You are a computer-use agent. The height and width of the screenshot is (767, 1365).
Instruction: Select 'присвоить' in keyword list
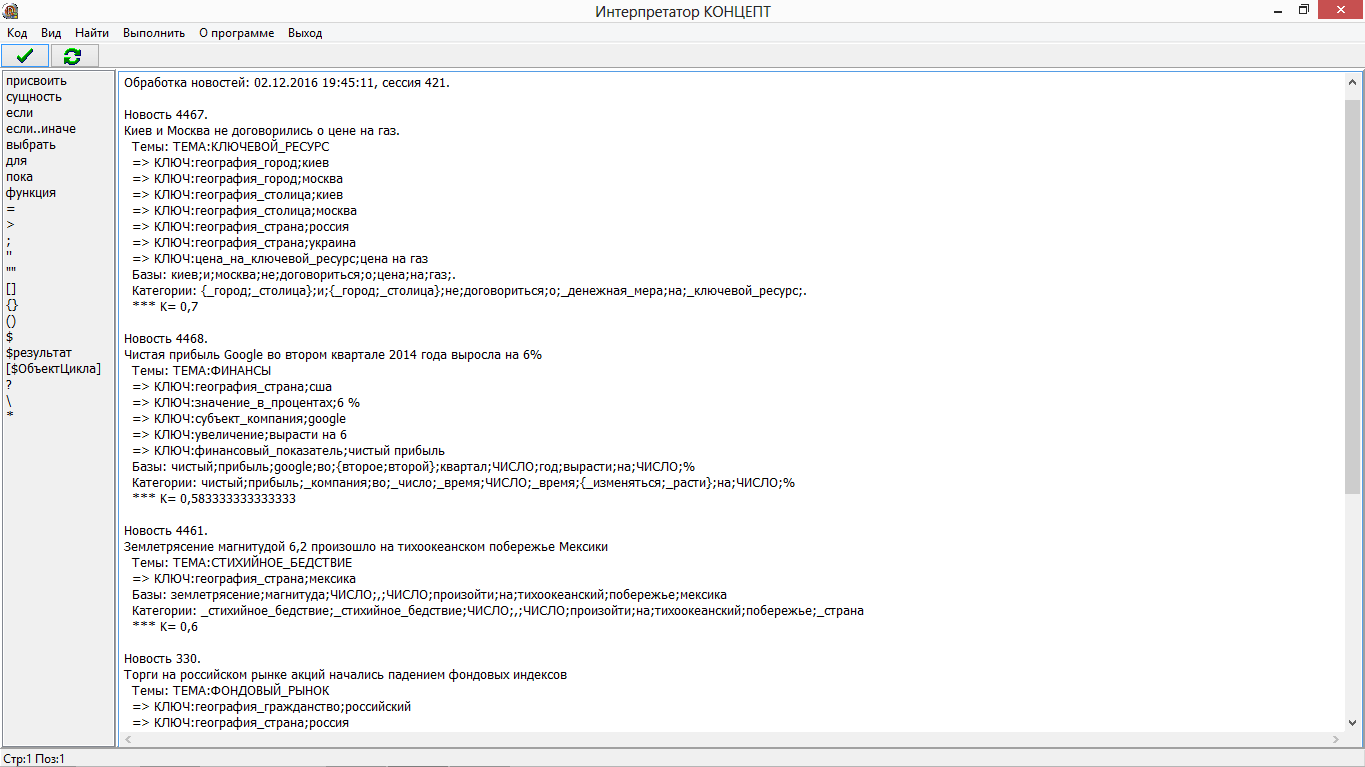36,81
